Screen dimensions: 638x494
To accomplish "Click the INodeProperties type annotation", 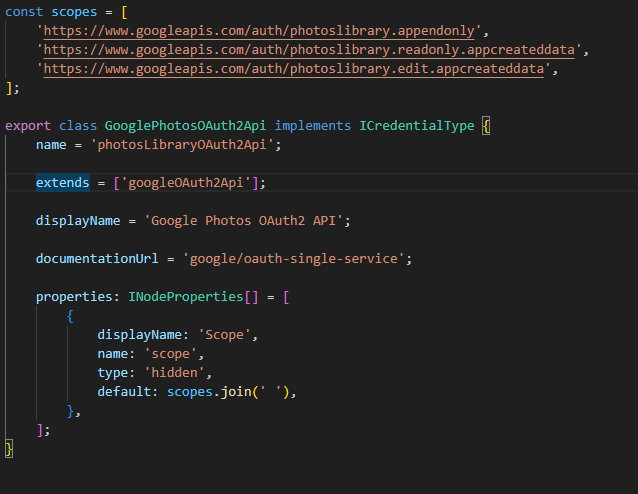I will (x=186, y=297).
